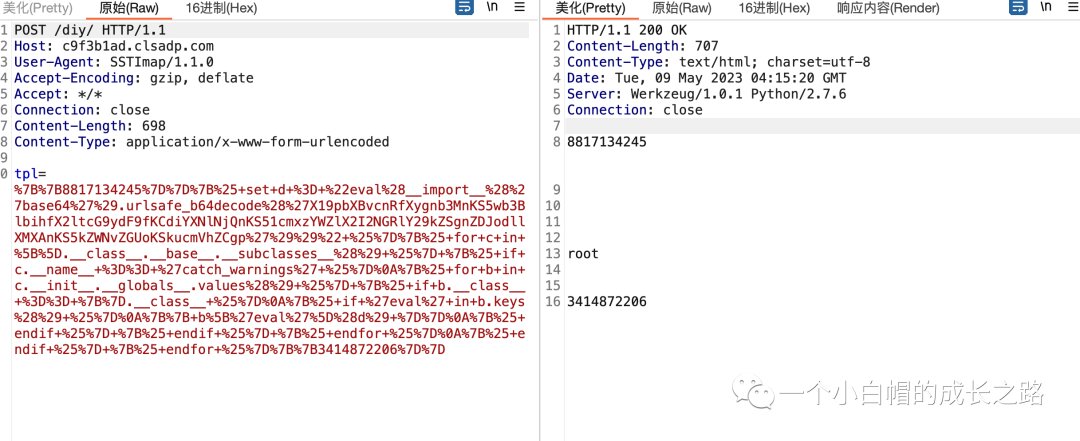Select request 原始(Raw) tab
Screen dimensions: 1080x441
click(129, 8)
